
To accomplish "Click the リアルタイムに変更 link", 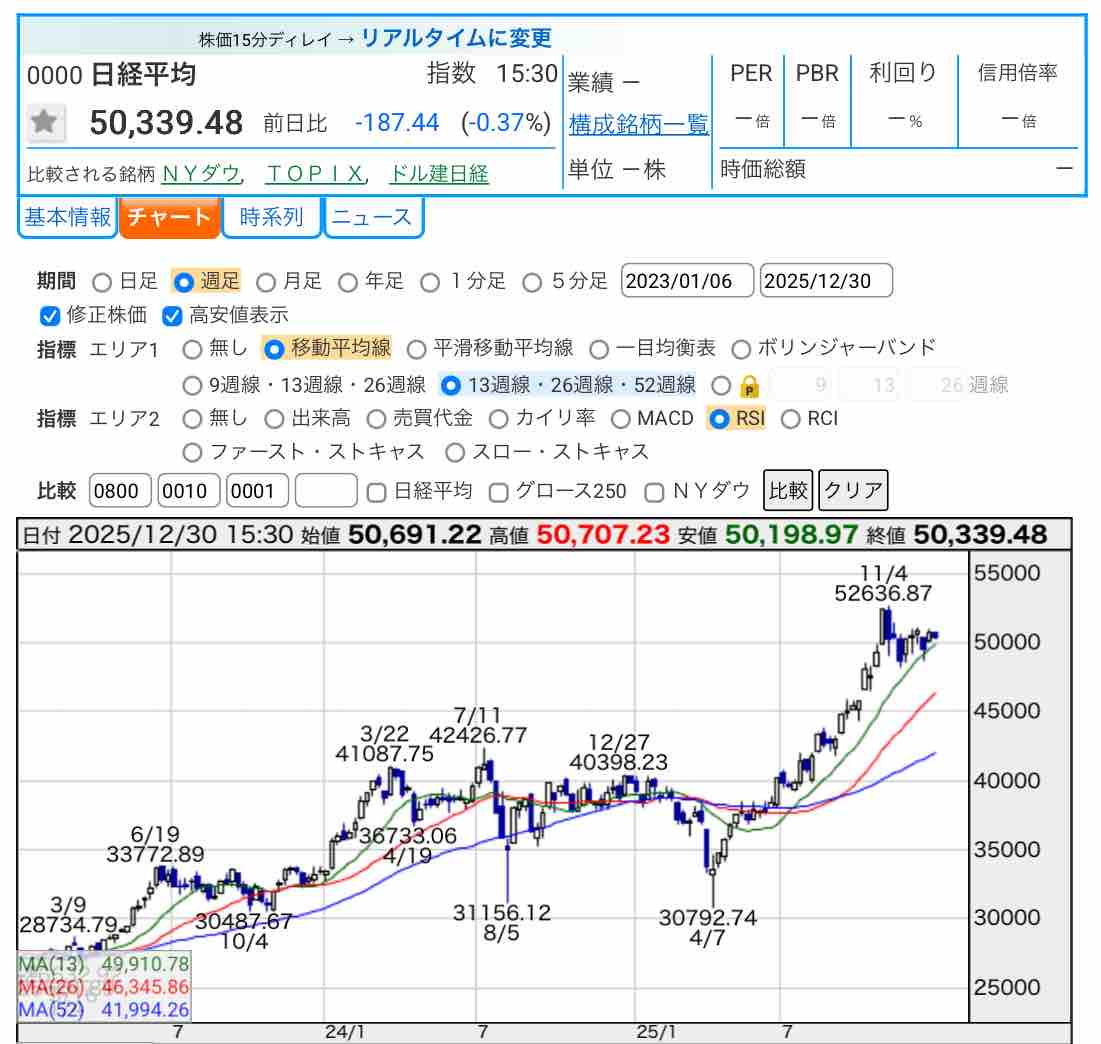I will [456, 39].
